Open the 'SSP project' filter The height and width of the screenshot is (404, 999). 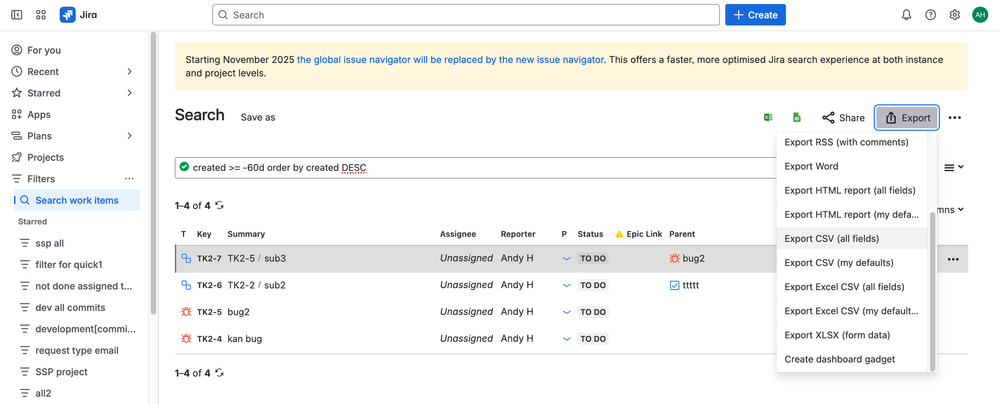(x=61, y=372)
